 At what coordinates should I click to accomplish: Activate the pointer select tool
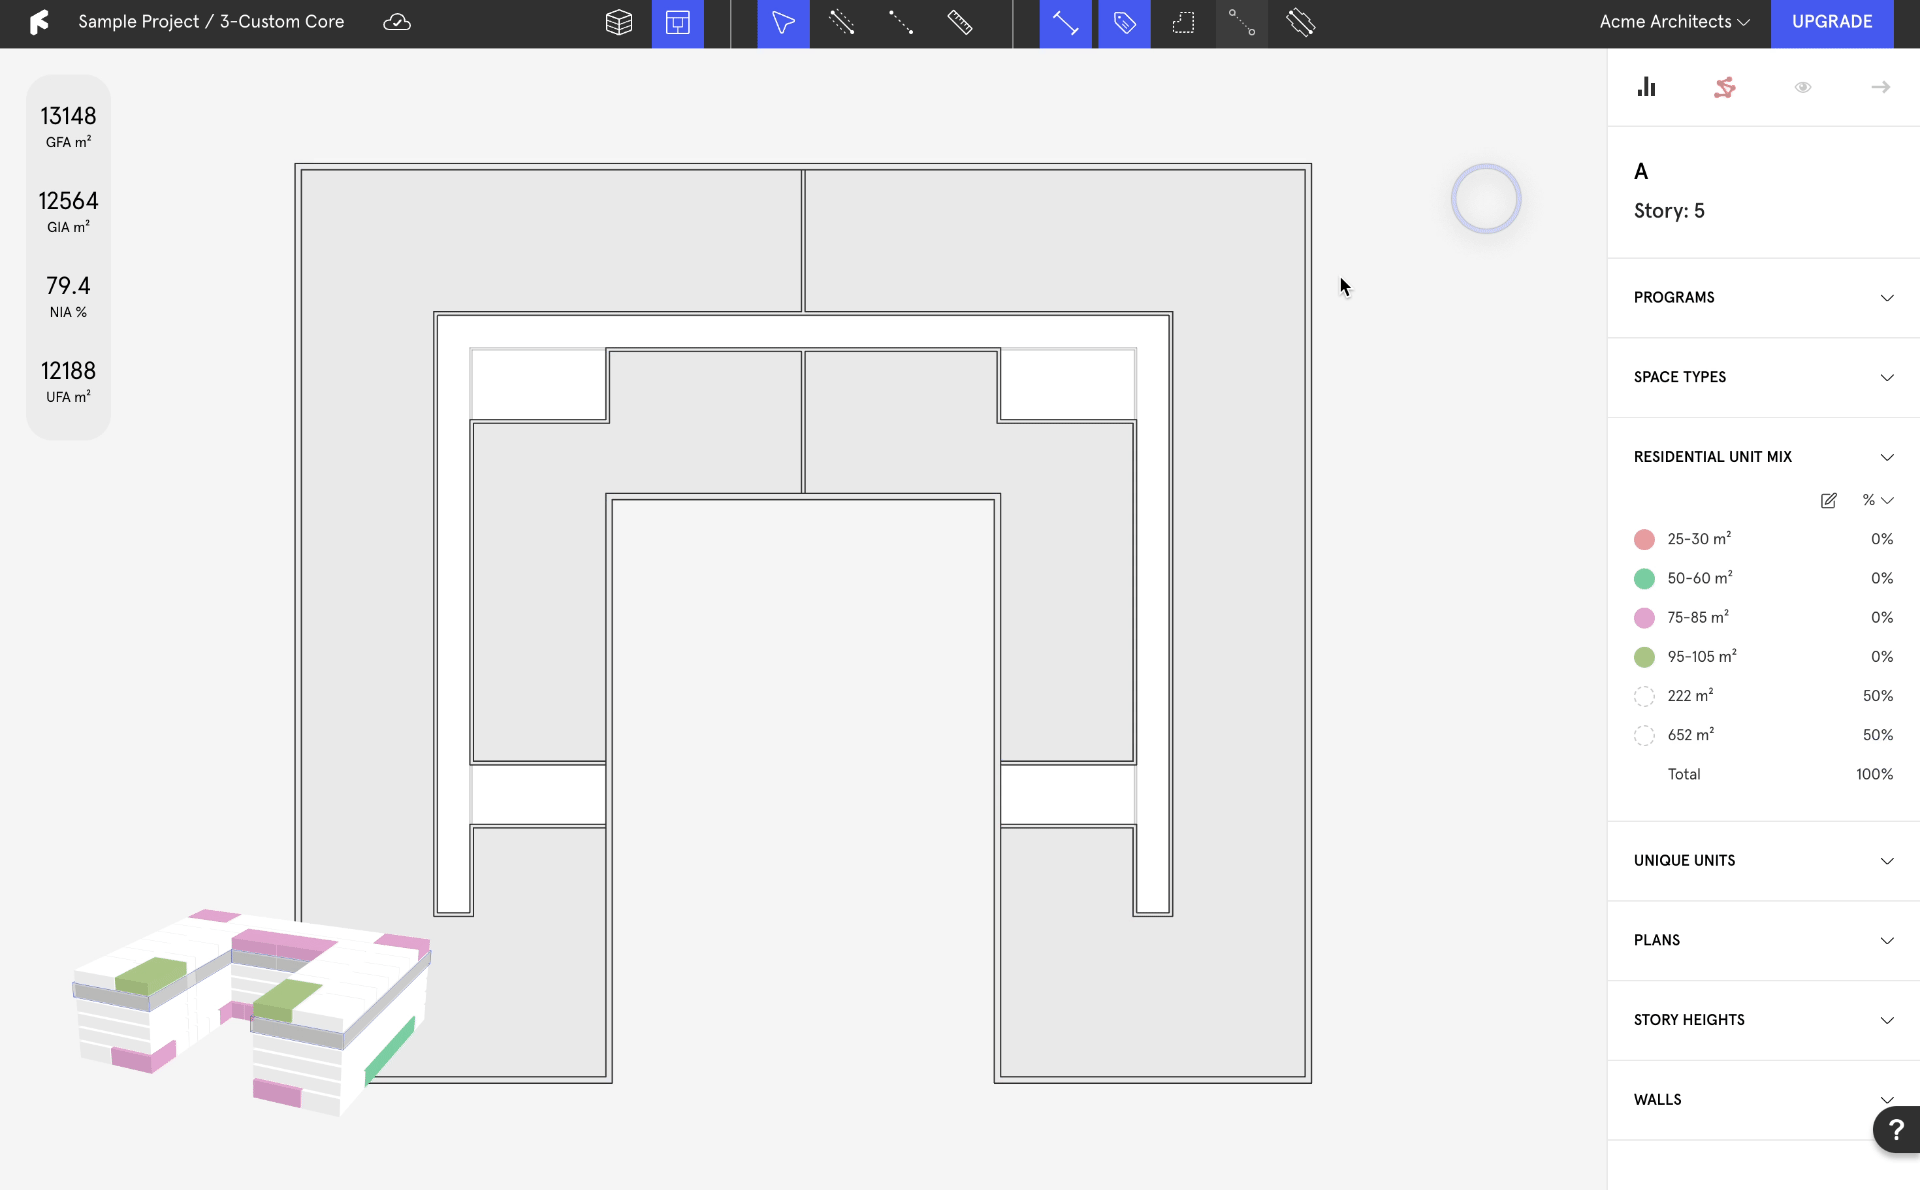pos(783,23)
